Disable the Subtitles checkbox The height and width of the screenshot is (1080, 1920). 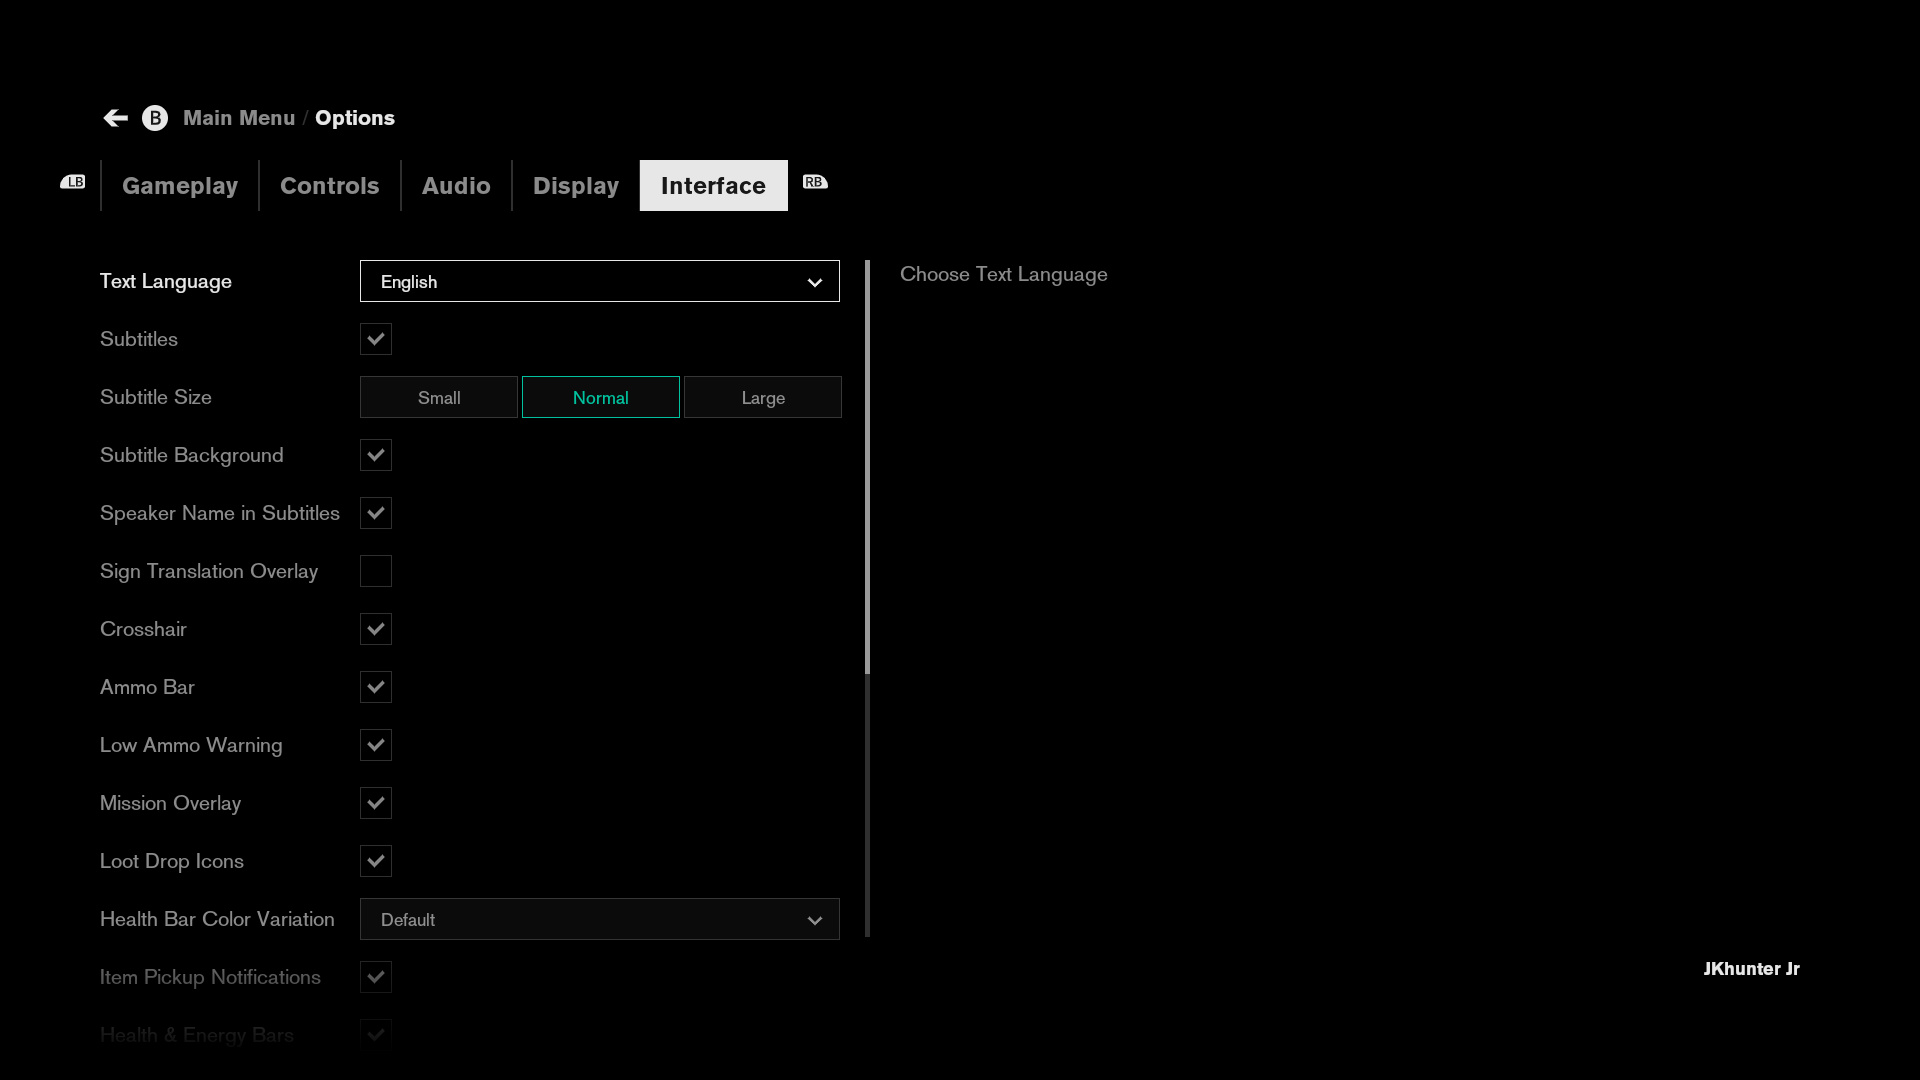[376, 339]
